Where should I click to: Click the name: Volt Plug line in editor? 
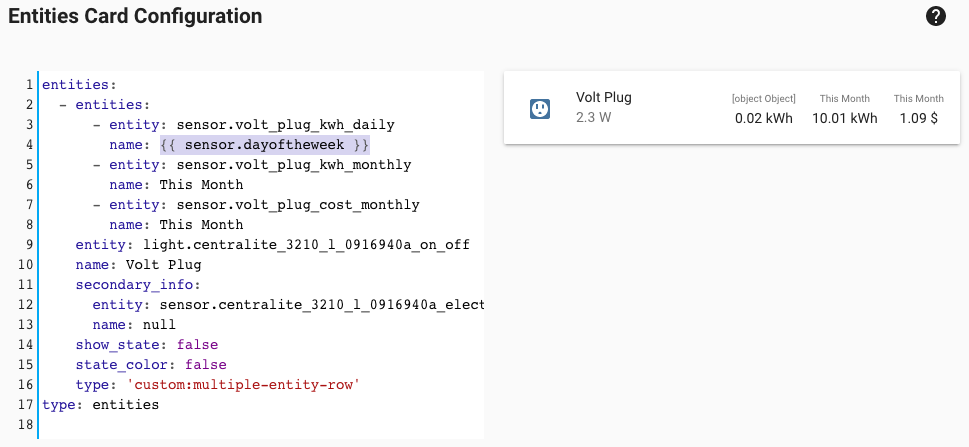pyautogui.click(x=138, y=265)
